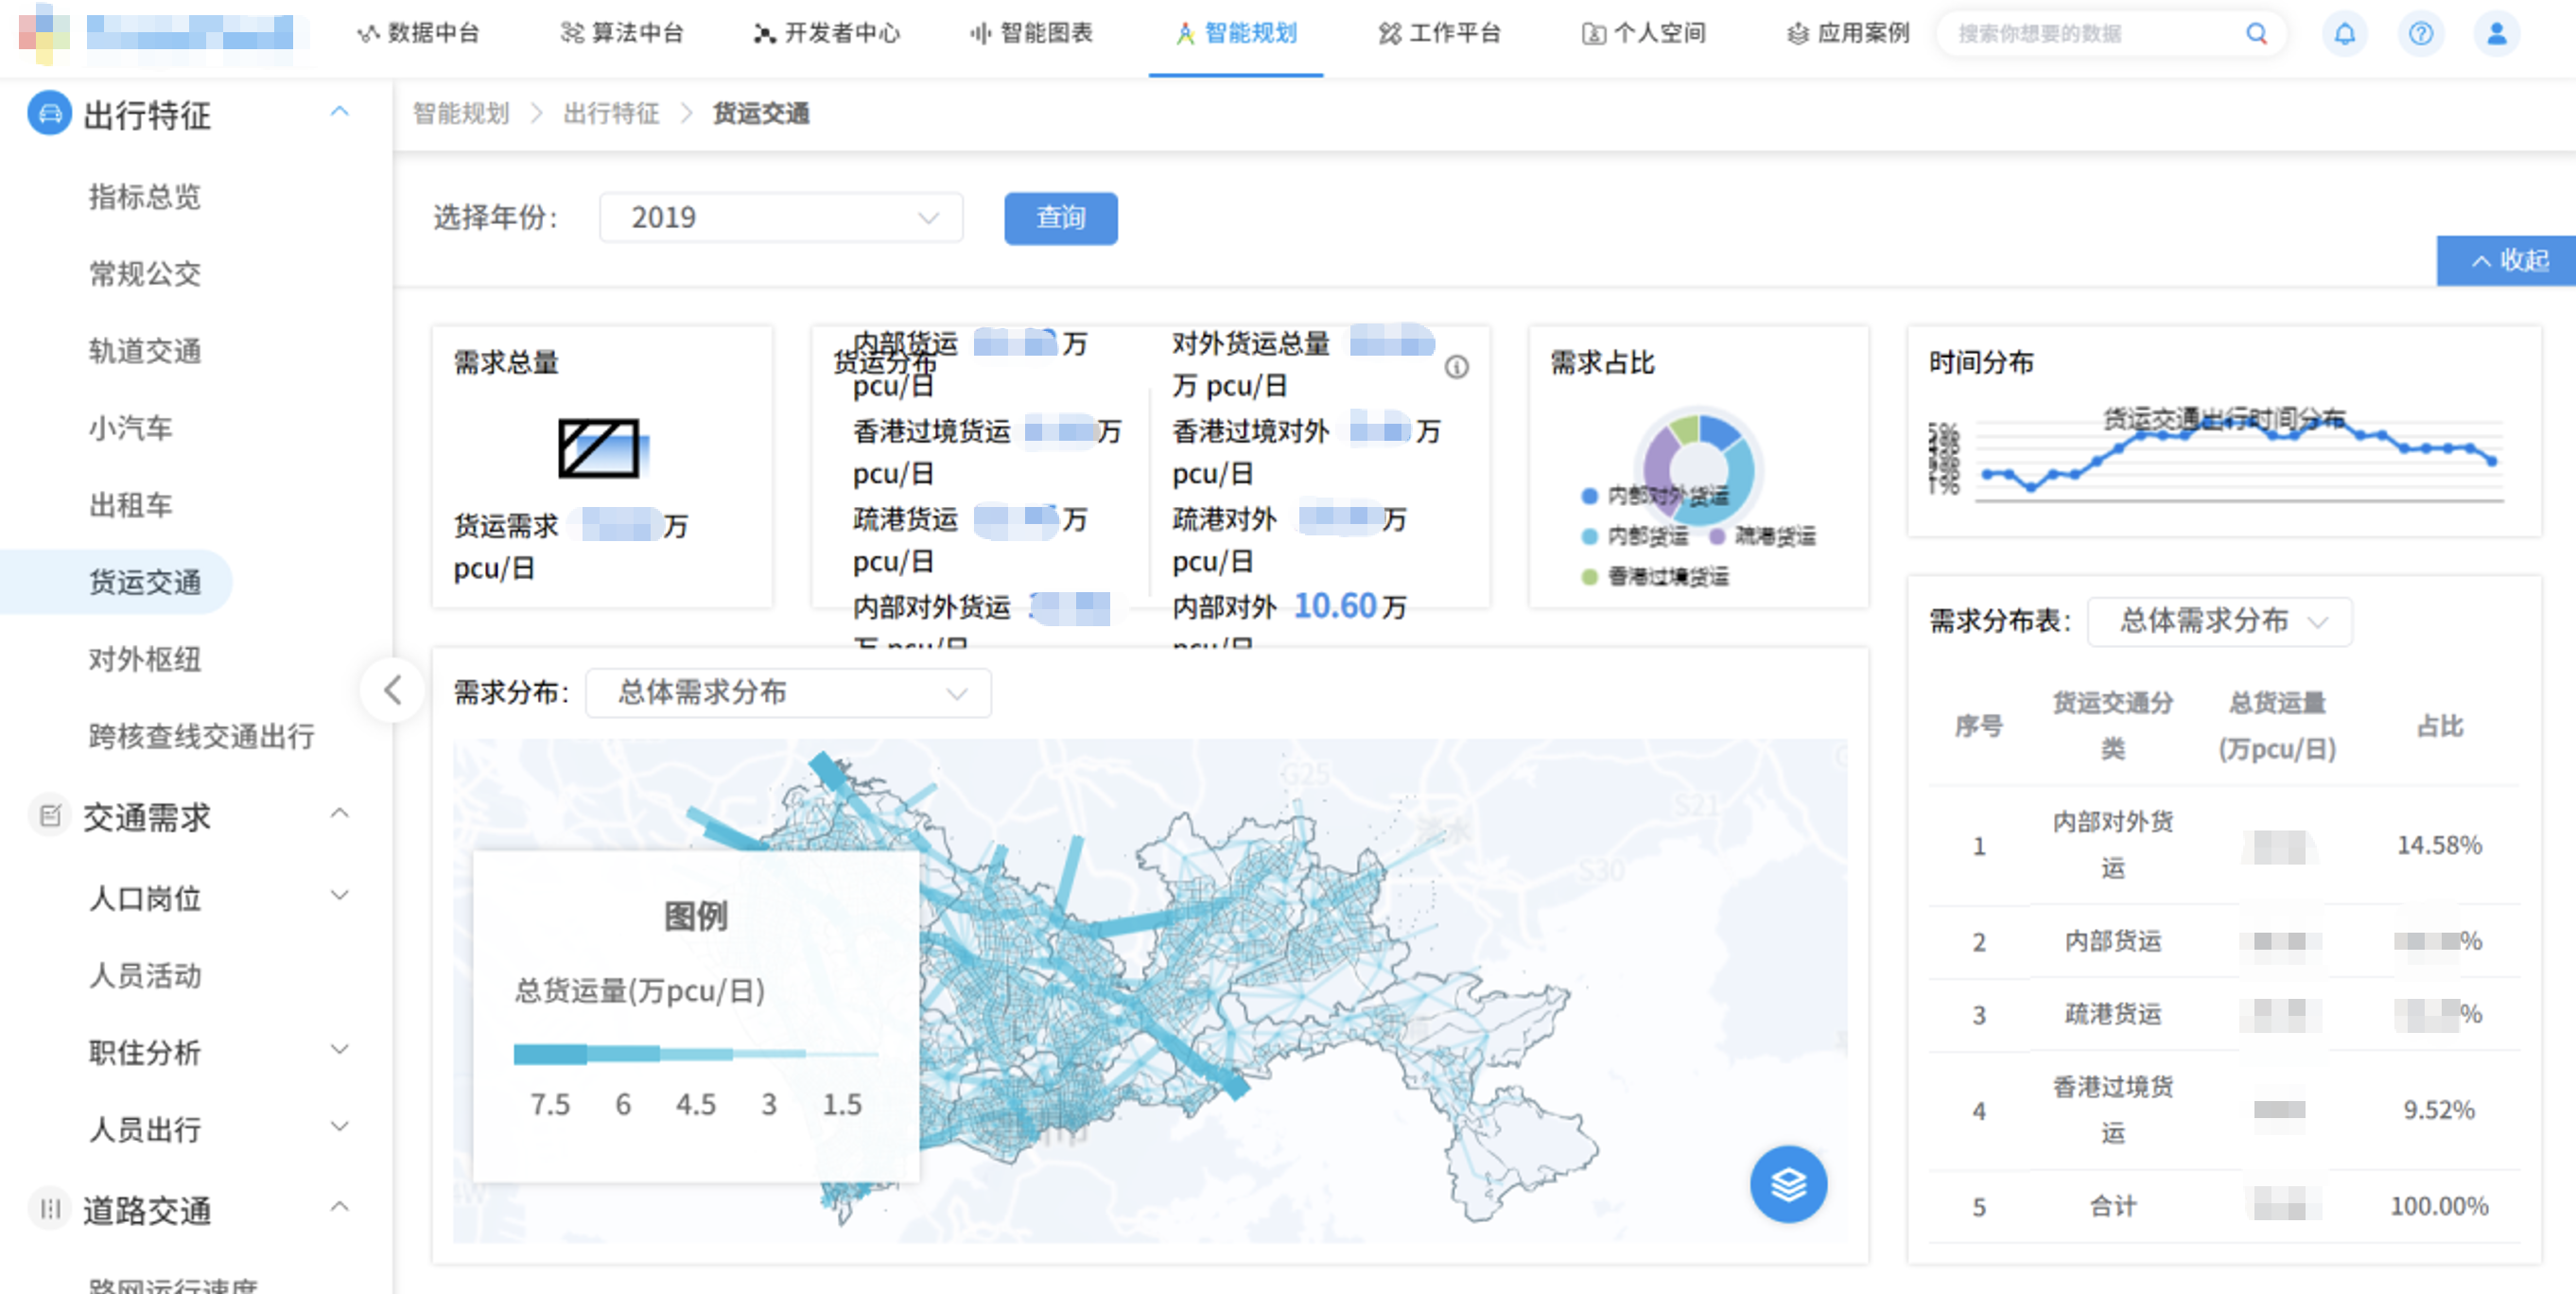2576x1294 pixels.
Task: Select 出租车 in sidebar
Action: point(131,505)
